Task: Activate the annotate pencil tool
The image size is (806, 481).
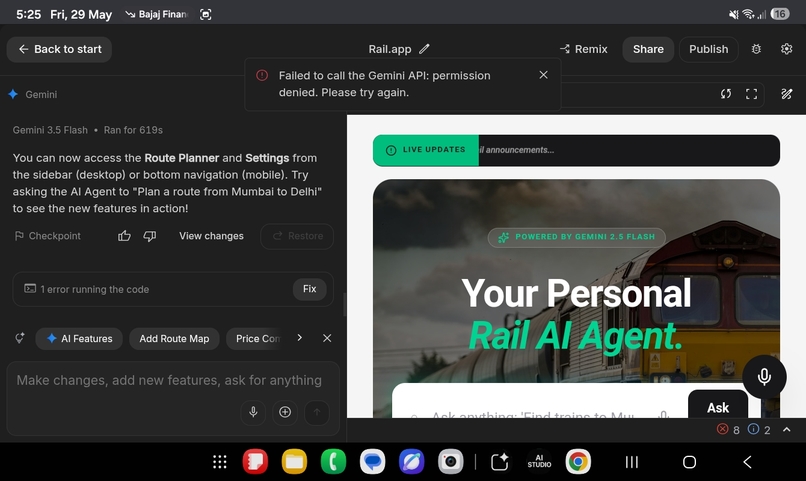Action: pos(786,94)
